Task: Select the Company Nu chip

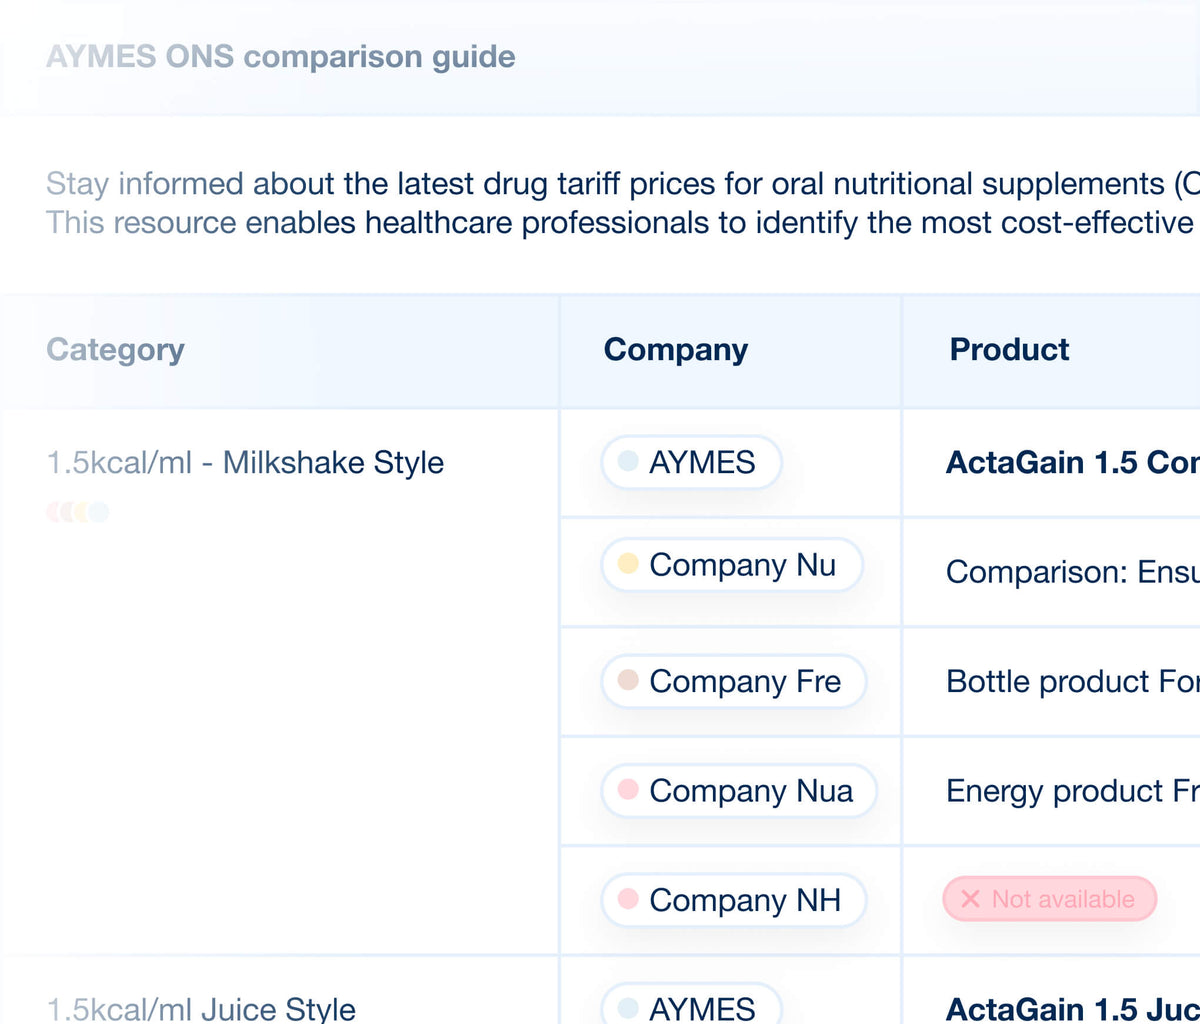Action: [x=732, y=564]
